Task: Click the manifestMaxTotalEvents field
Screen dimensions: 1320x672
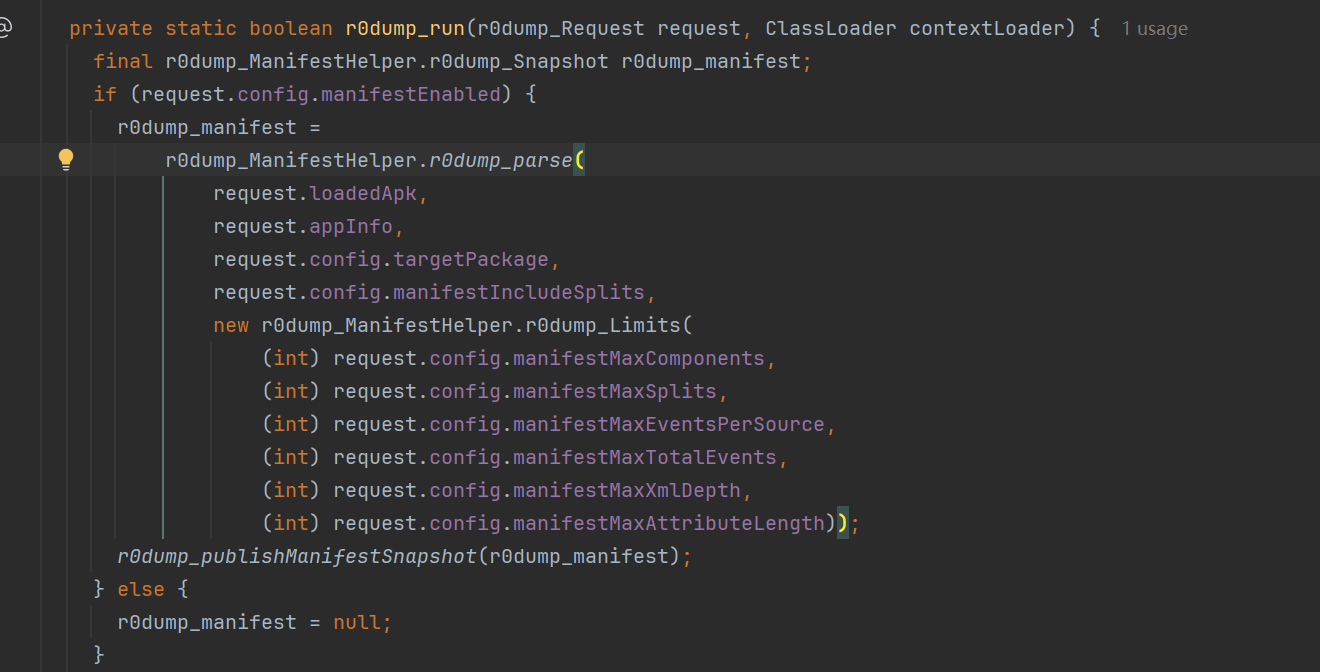Action: click(645, 457)
